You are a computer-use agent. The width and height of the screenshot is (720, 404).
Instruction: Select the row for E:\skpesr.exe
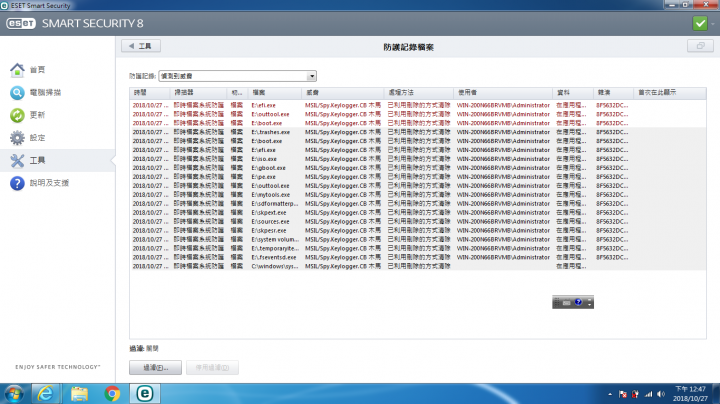[x=418, y=230]
